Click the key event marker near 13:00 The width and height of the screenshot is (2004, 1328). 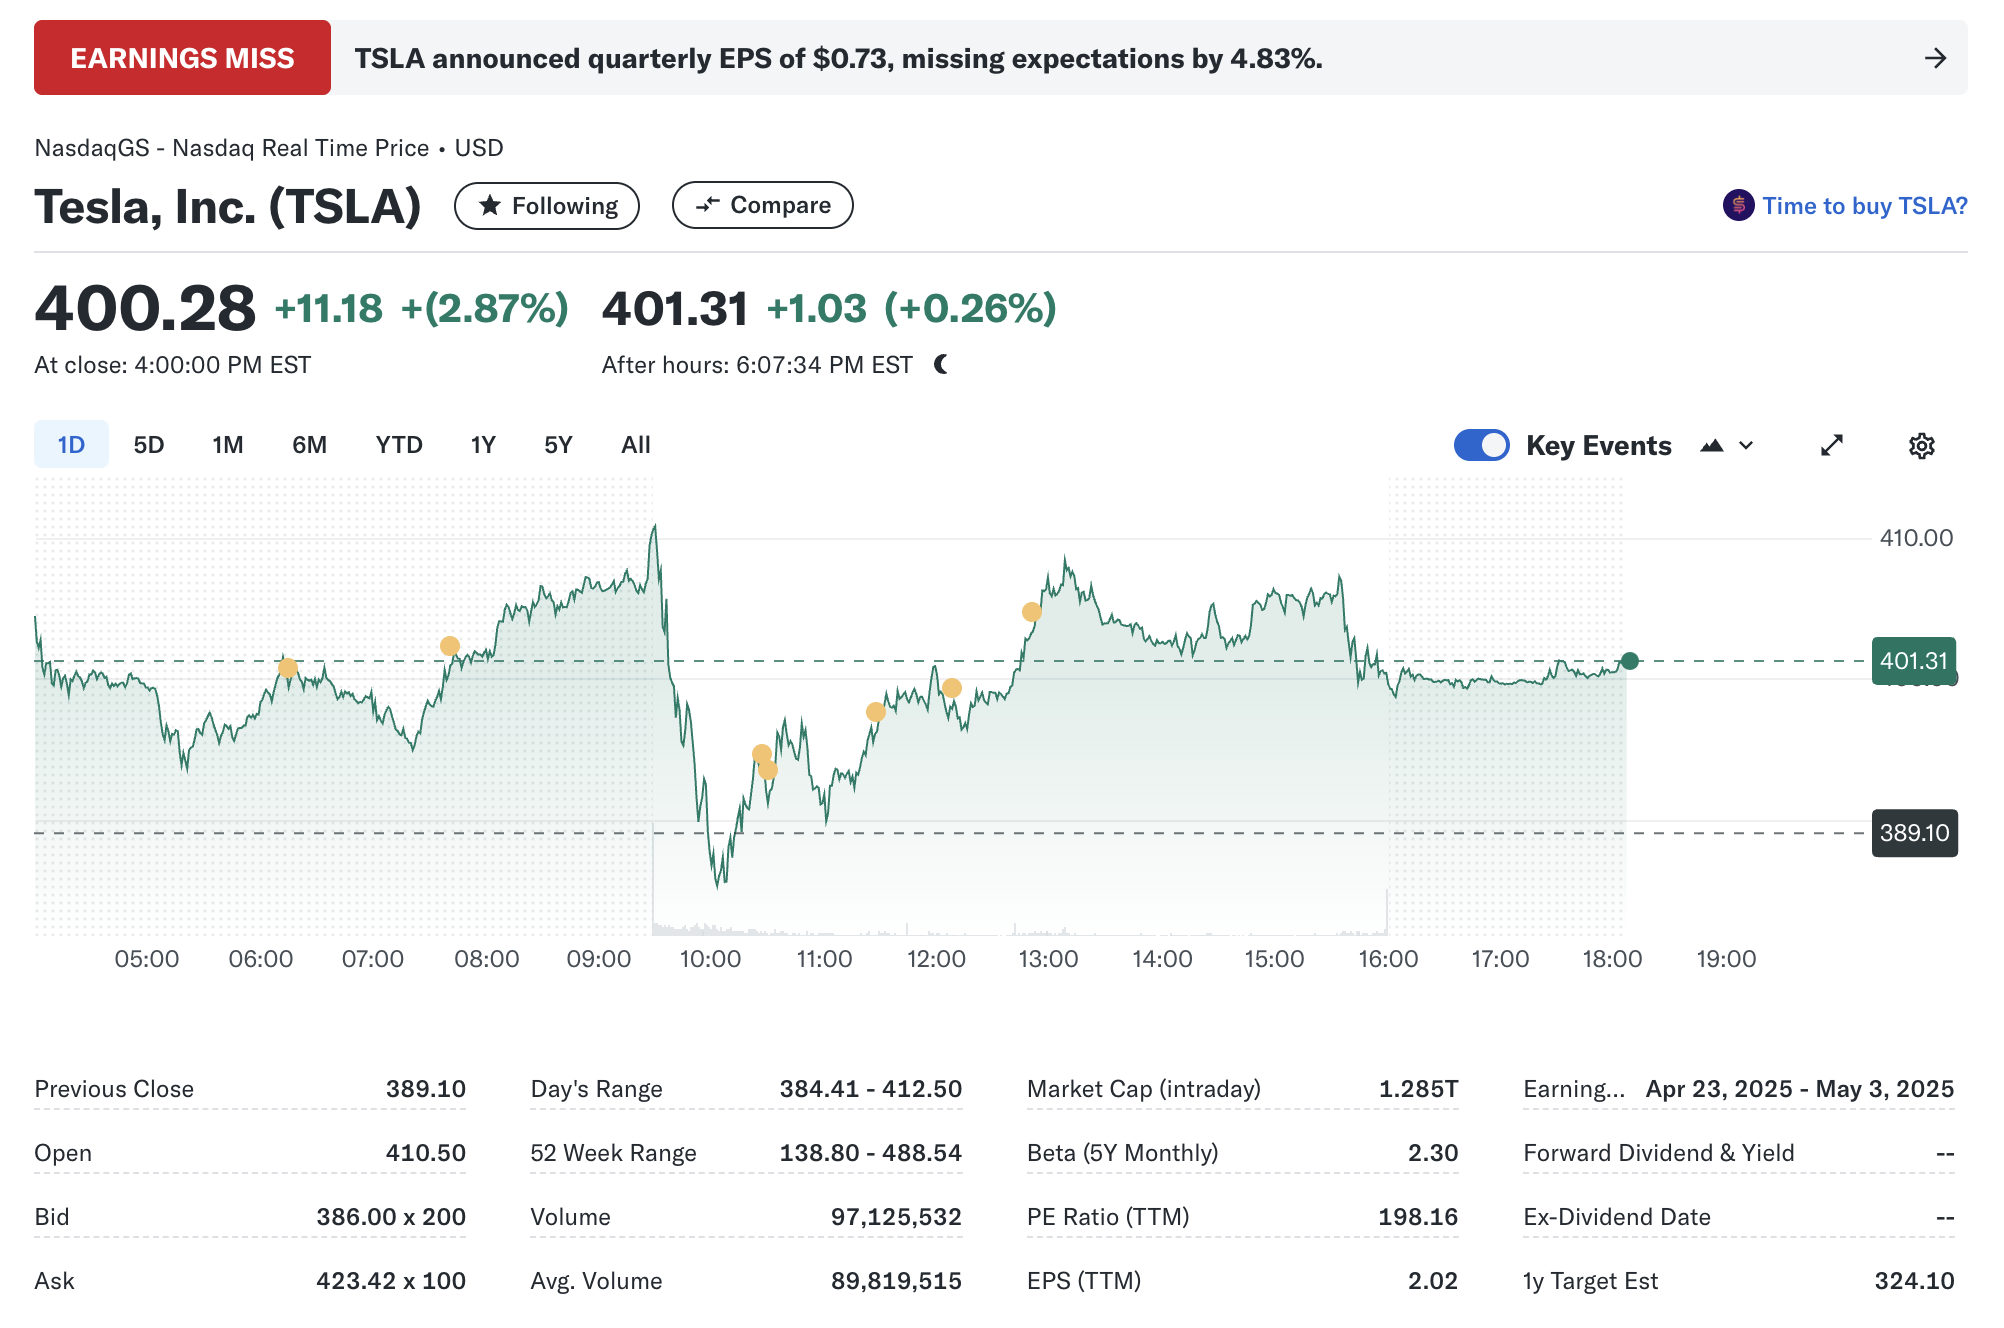1032,612
